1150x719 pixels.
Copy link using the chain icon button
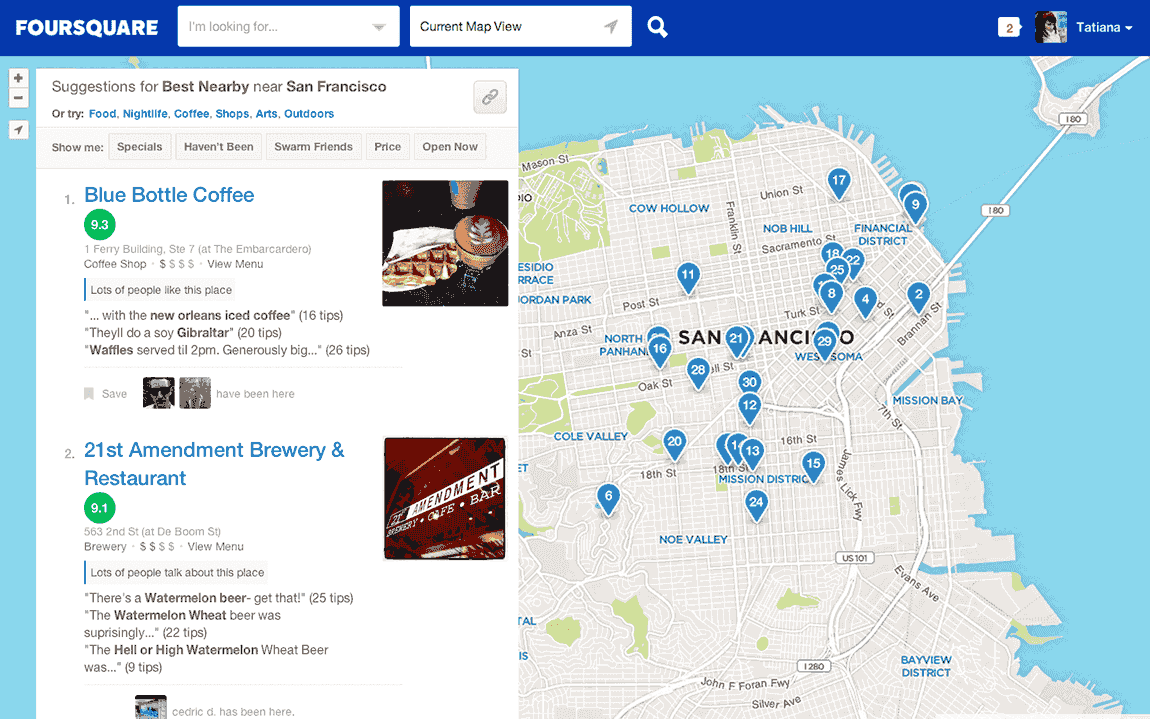coord(490,97)
